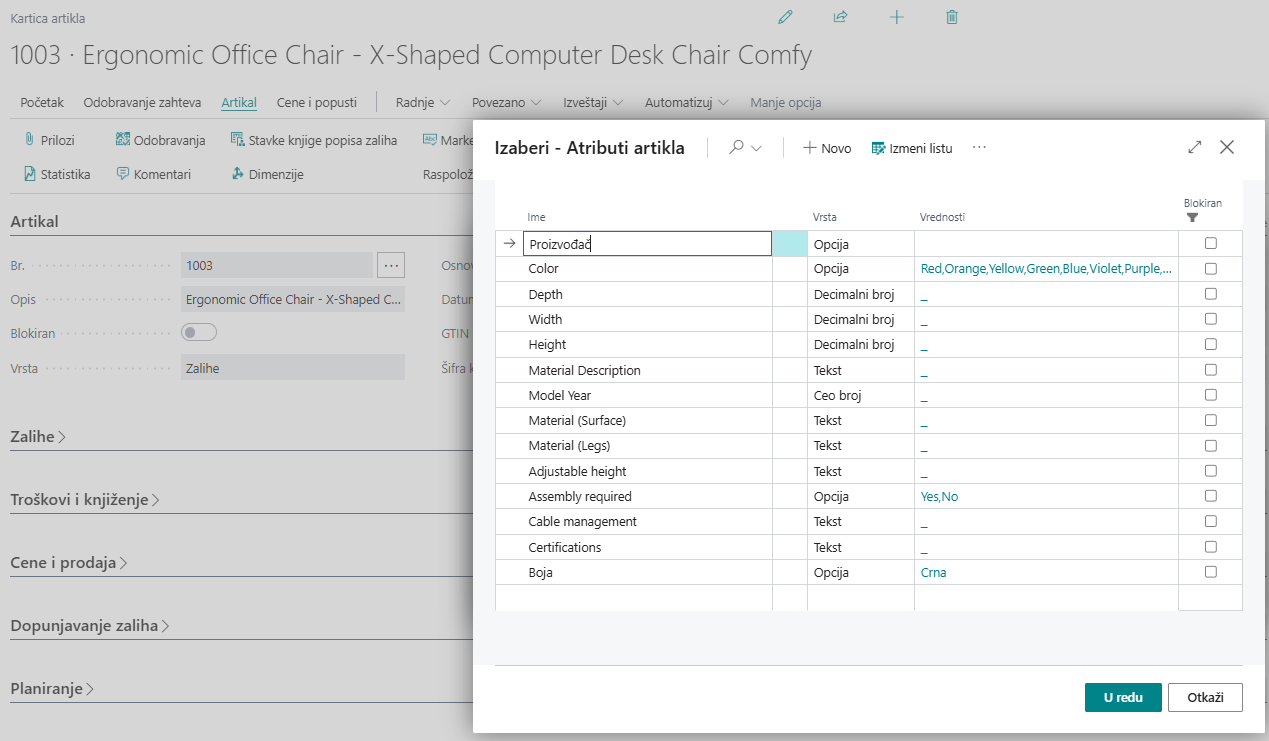
Task: Click the Izmeni listu edit list icon
Action: tap(878, 148)
